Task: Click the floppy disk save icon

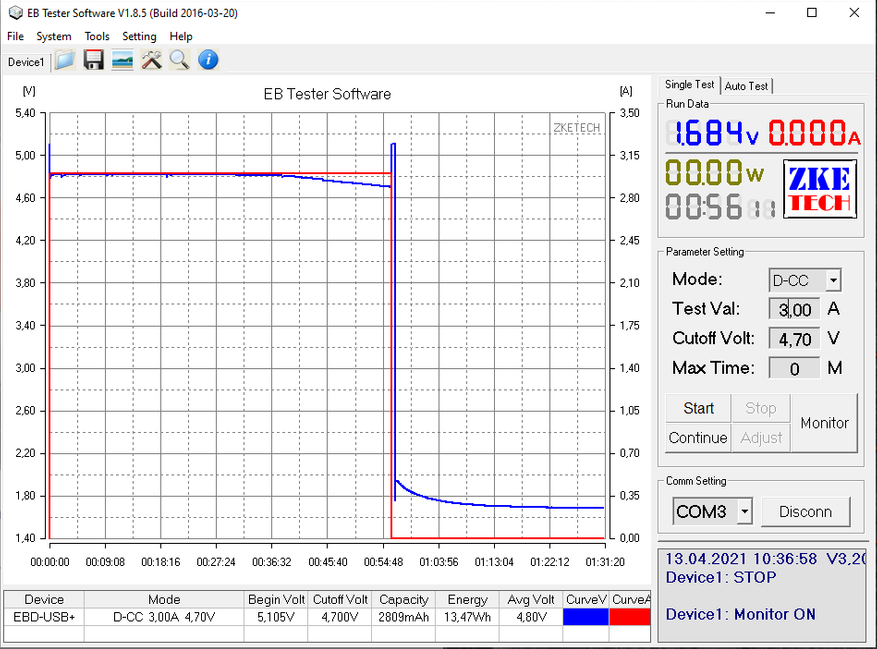Action: click(x=94, y=61)
